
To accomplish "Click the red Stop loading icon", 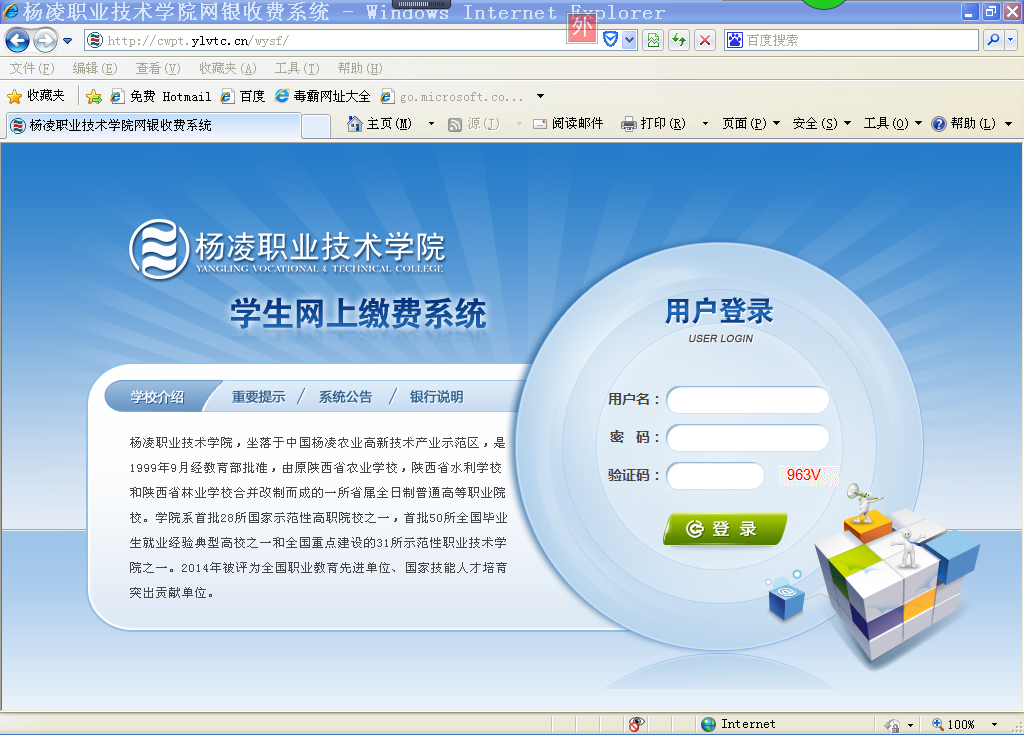I will (x=705, y=41).
